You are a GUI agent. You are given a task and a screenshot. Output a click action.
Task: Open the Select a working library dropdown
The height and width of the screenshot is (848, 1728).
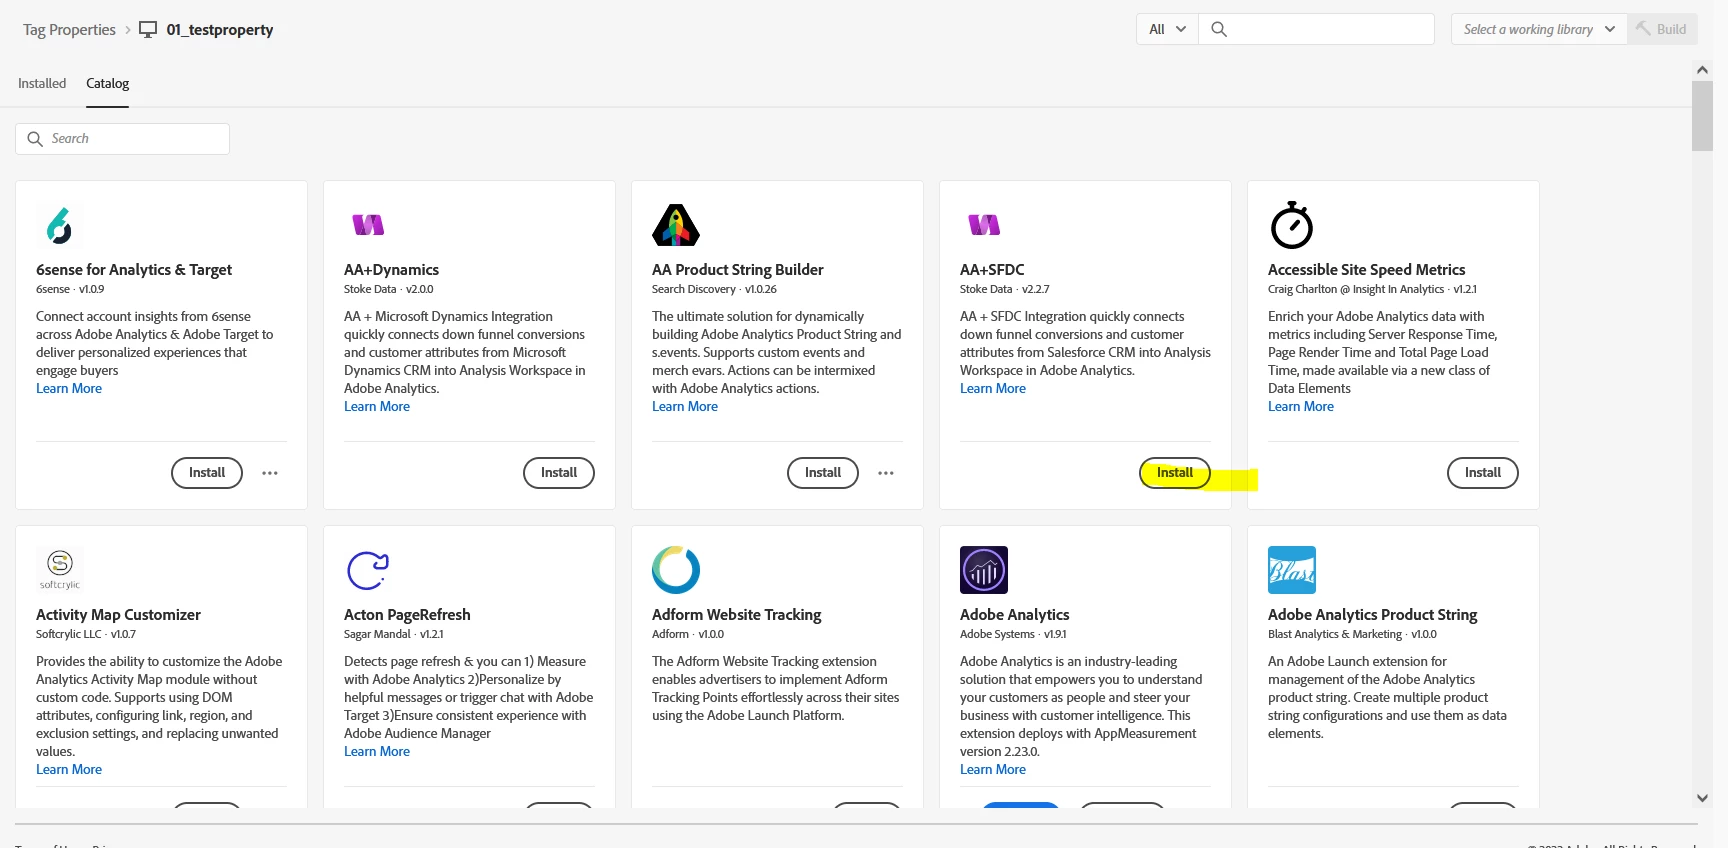tap(1538, 29)
